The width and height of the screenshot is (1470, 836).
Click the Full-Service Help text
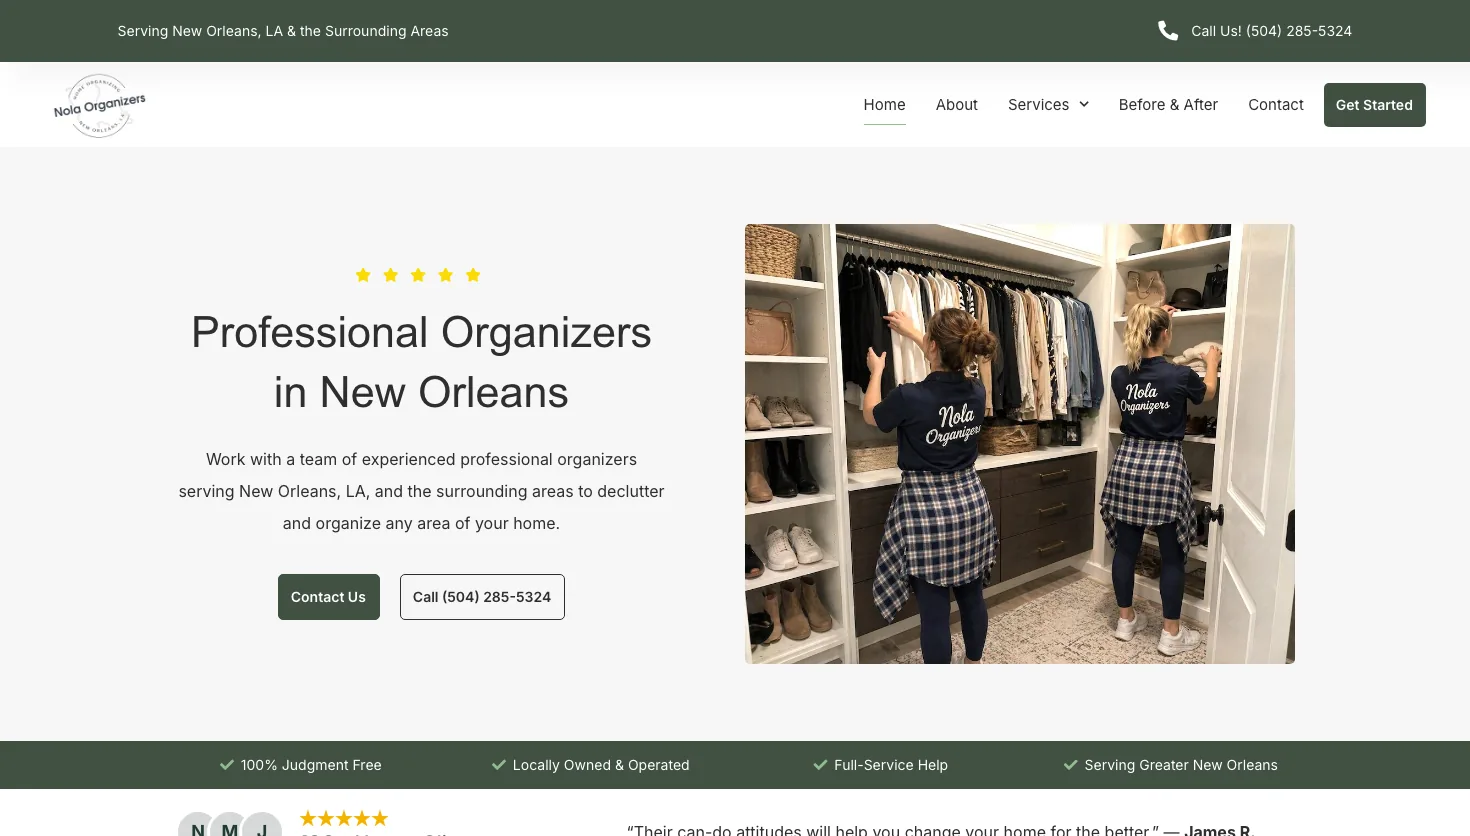(x=891, y=765)
